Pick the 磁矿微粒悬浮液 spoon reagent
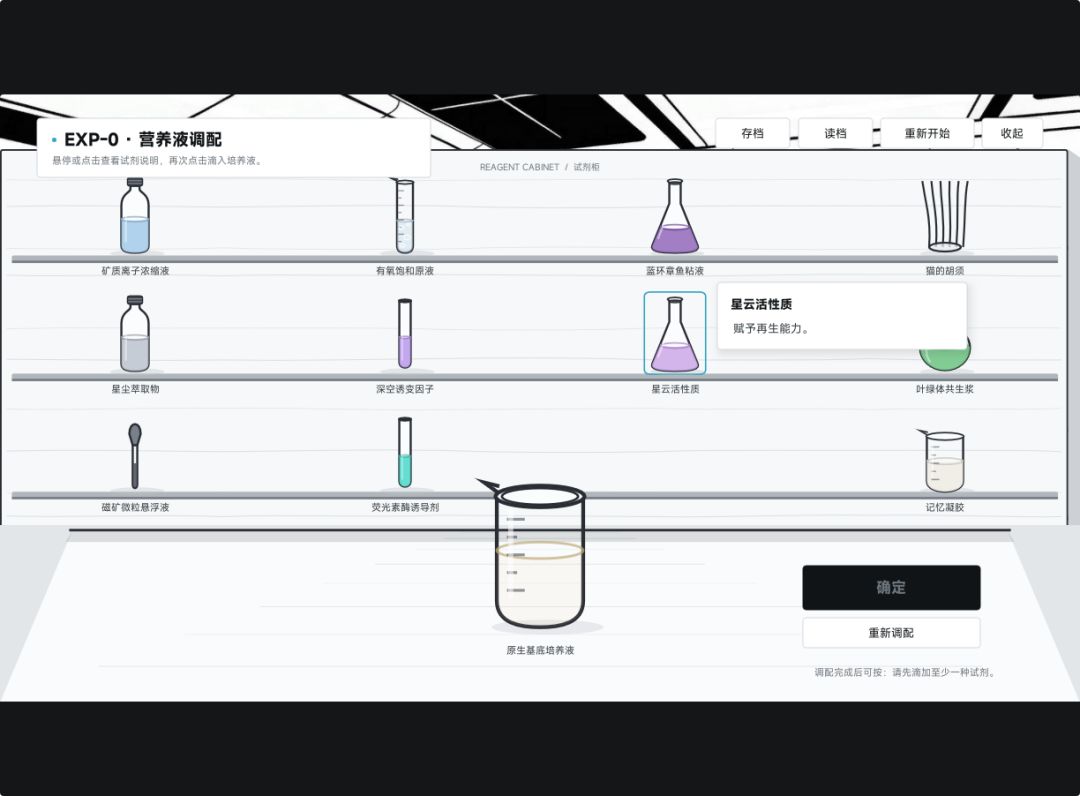 click(x=135, y=456)
